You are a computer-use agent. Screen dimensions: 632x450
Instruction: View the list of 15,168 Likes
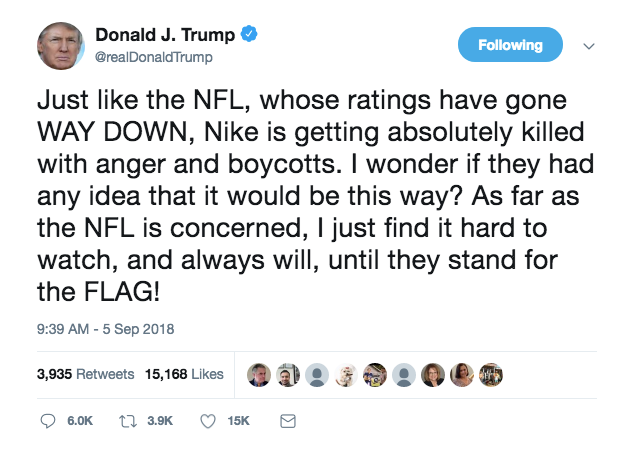coord(183,374)
